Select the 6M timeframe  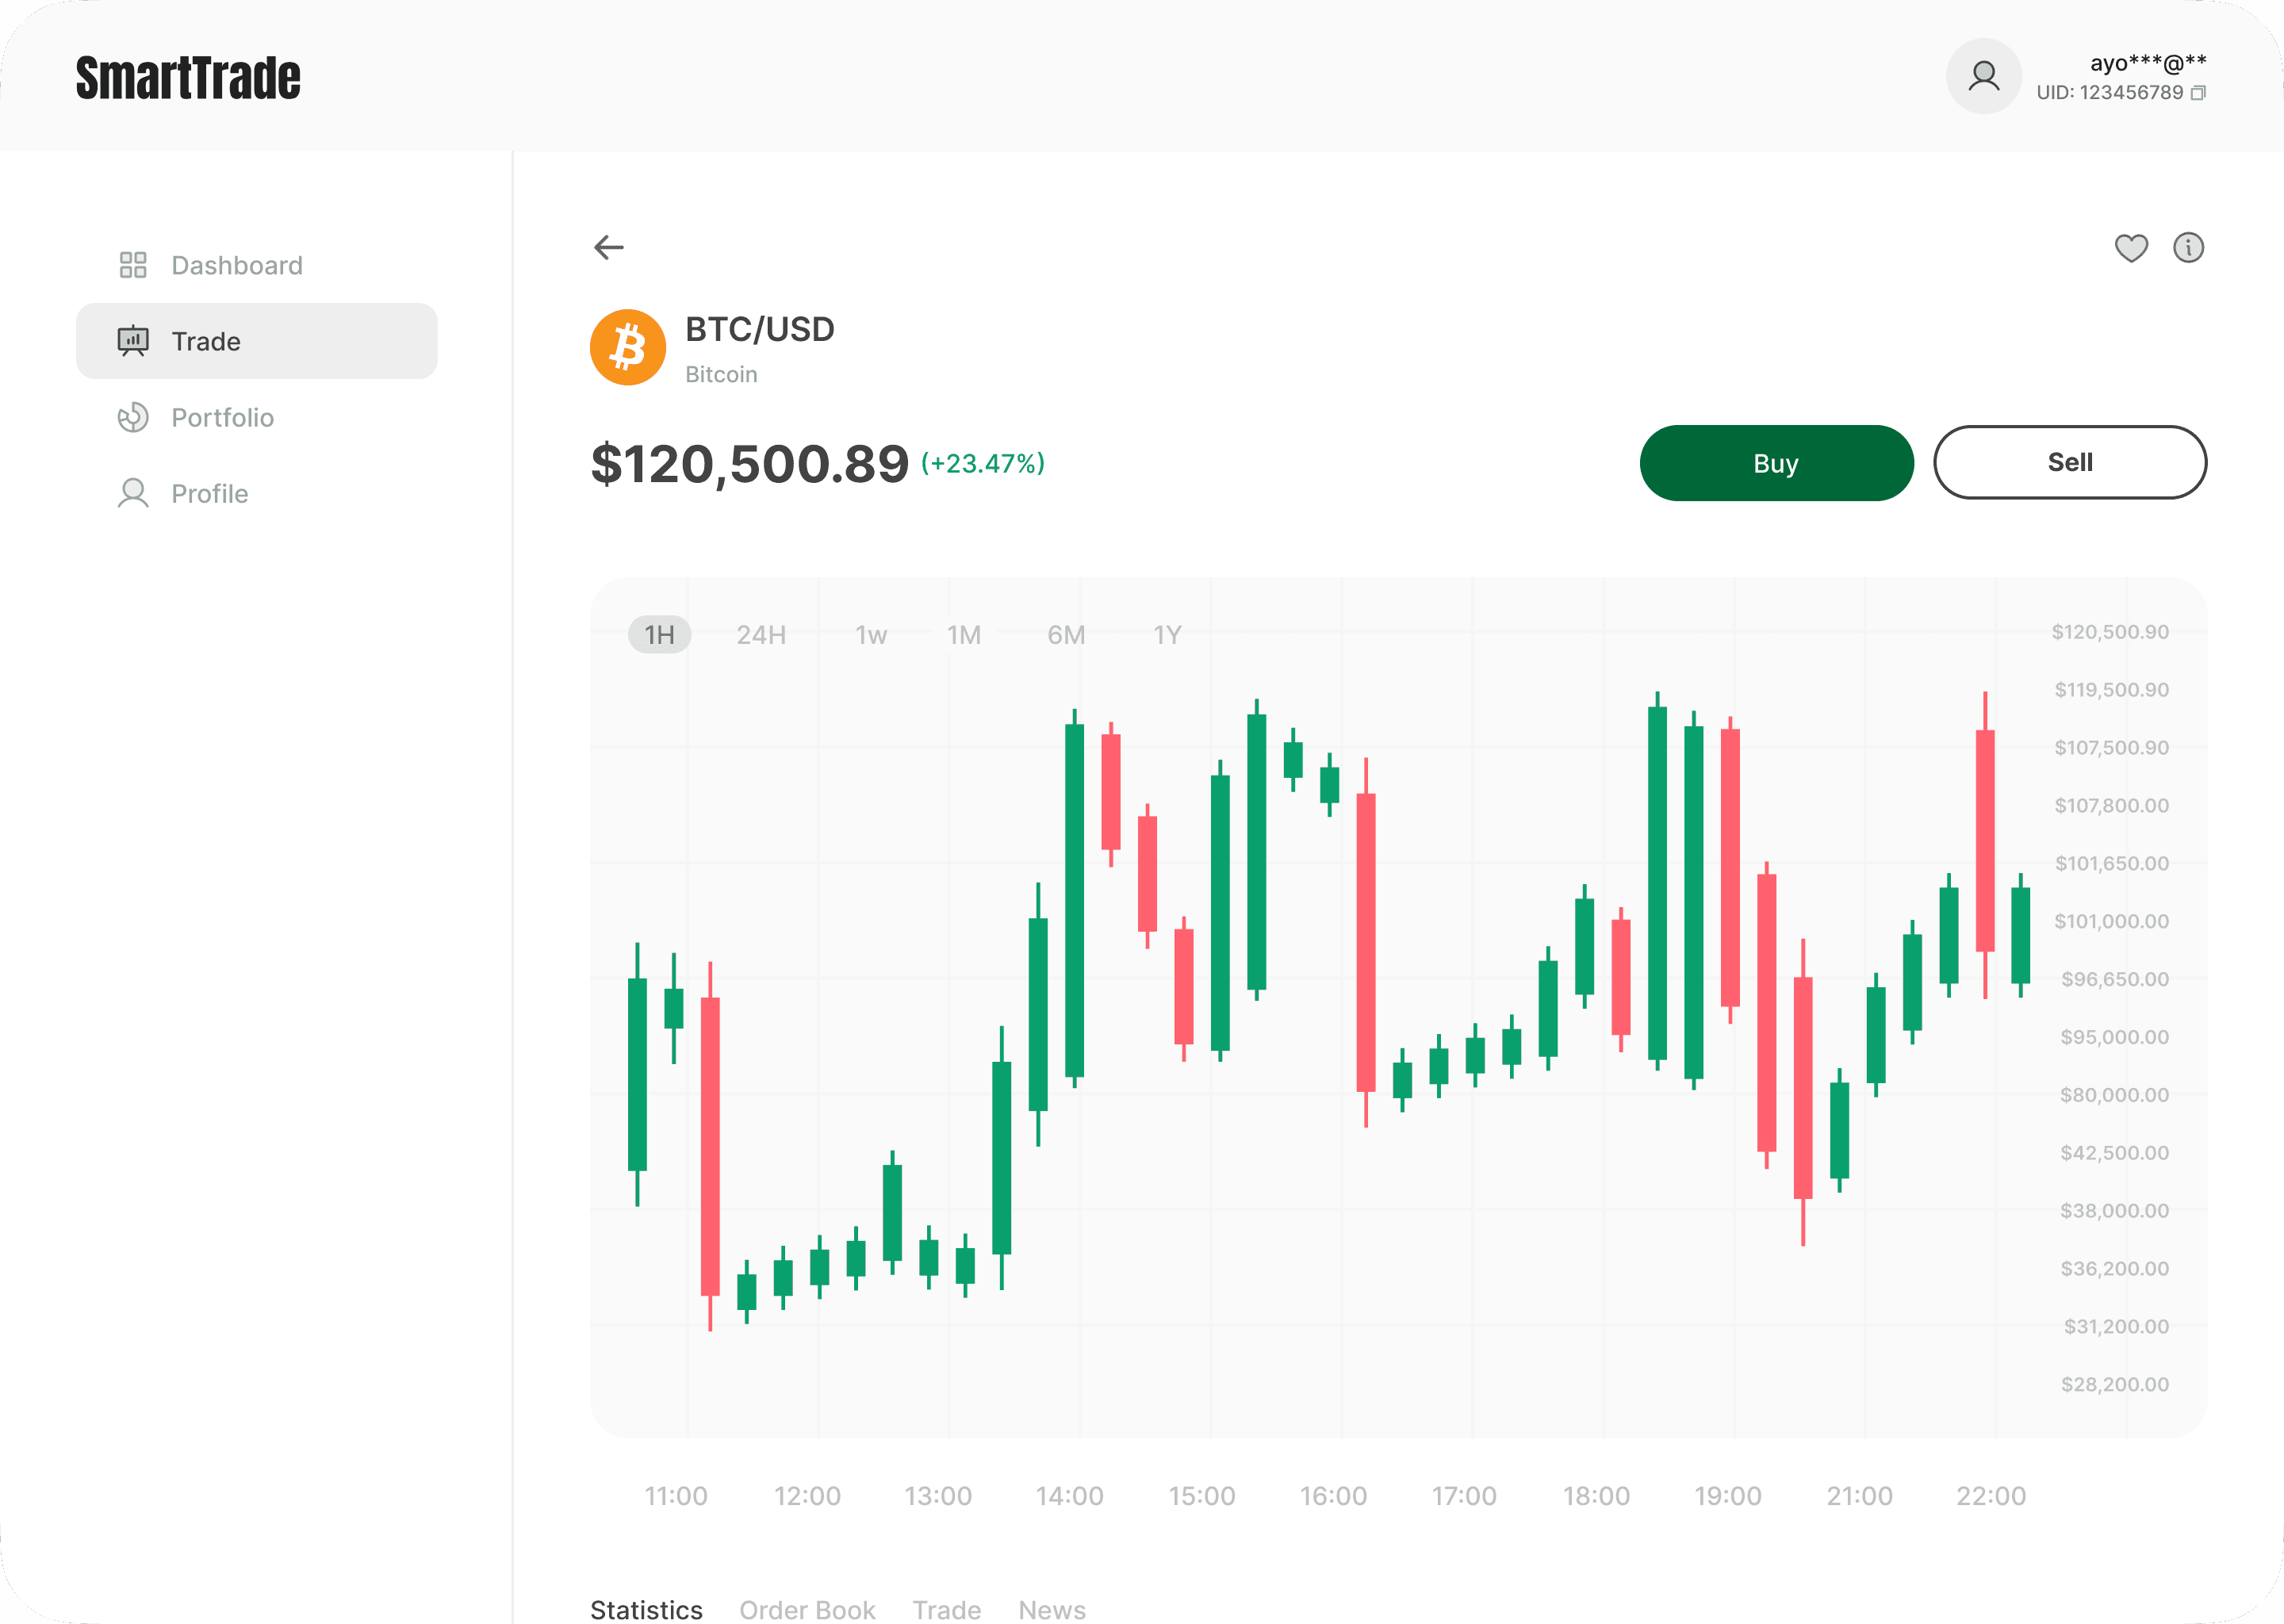click(x=1066, y=635)
